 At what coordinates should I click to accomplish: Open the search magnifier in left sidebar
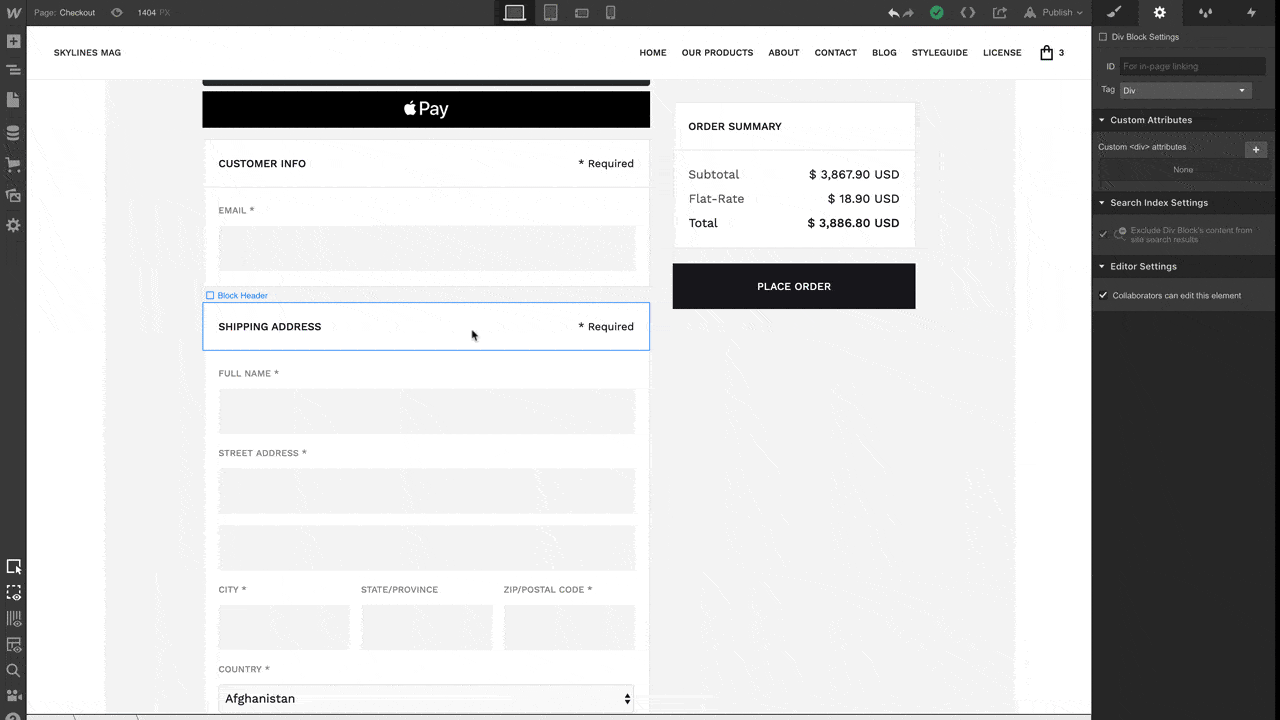tap(13, 671)
